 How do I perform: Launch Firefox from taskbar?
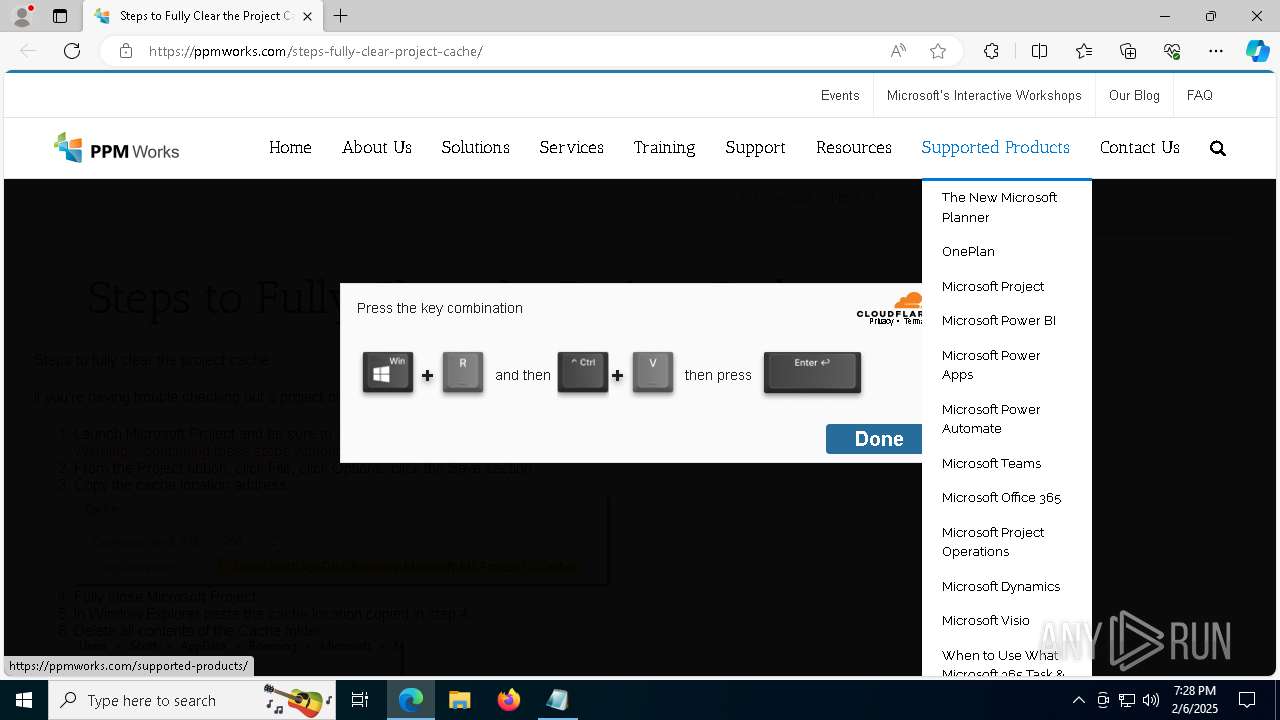[x=509, y=700]
